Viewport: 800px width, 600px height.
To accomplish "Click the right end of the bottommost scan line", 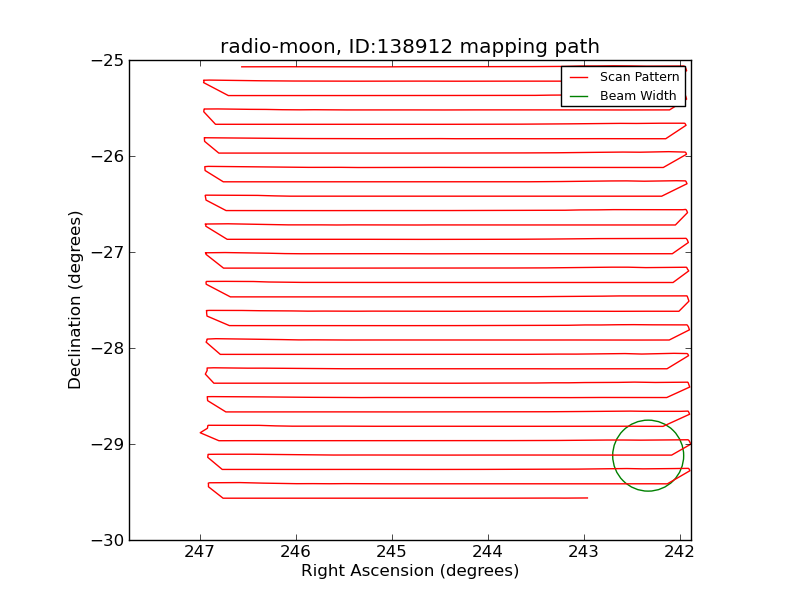I will (587, 497).
